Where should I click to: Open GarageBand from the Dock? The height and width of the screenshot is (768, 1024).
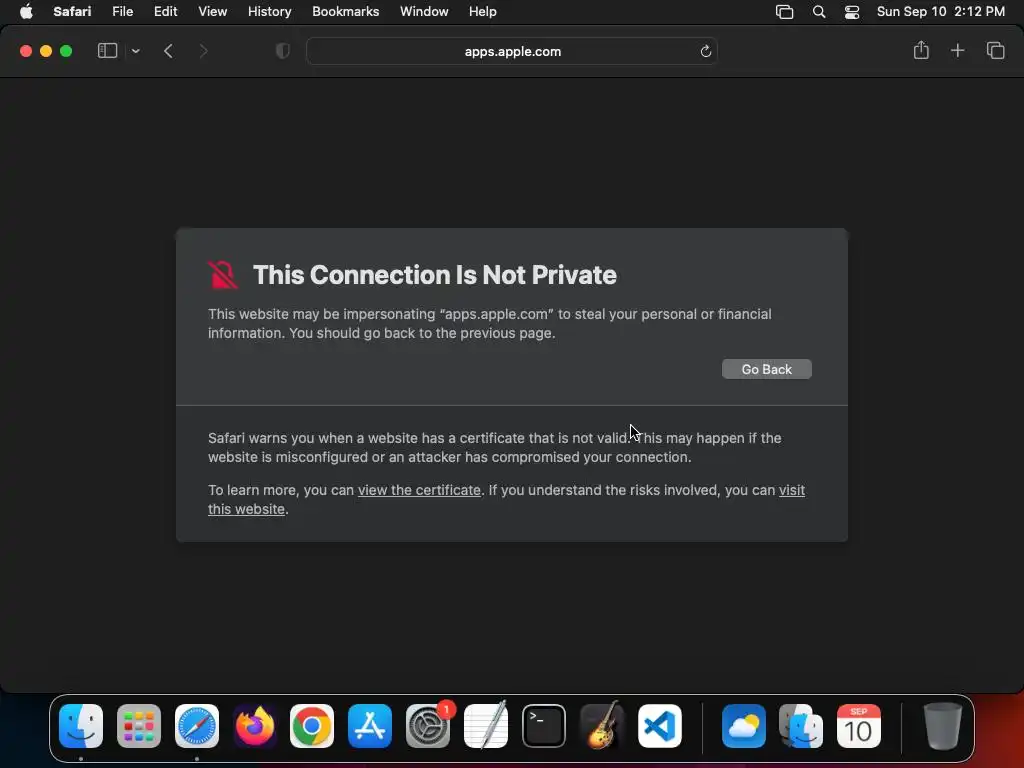click(601, 726)
